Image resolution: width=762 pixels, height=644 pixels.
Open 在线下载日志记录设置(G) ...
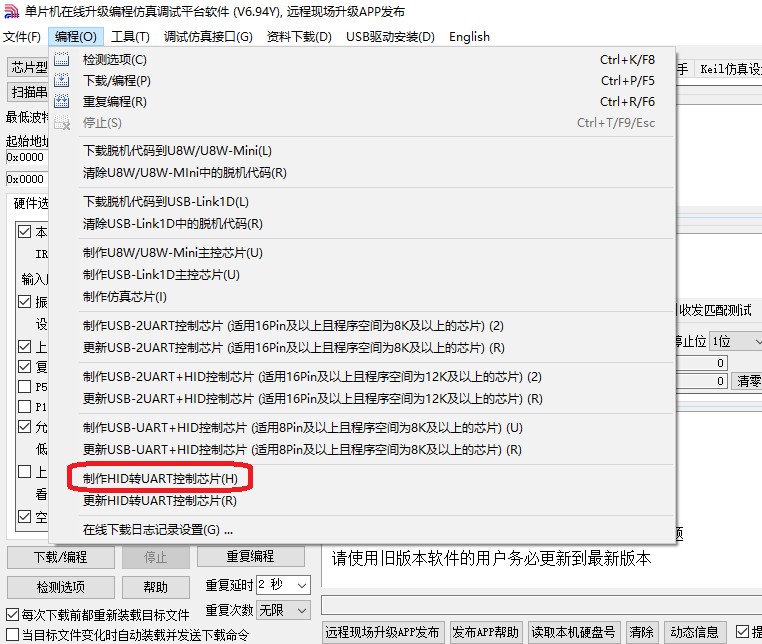pos(362,530)
